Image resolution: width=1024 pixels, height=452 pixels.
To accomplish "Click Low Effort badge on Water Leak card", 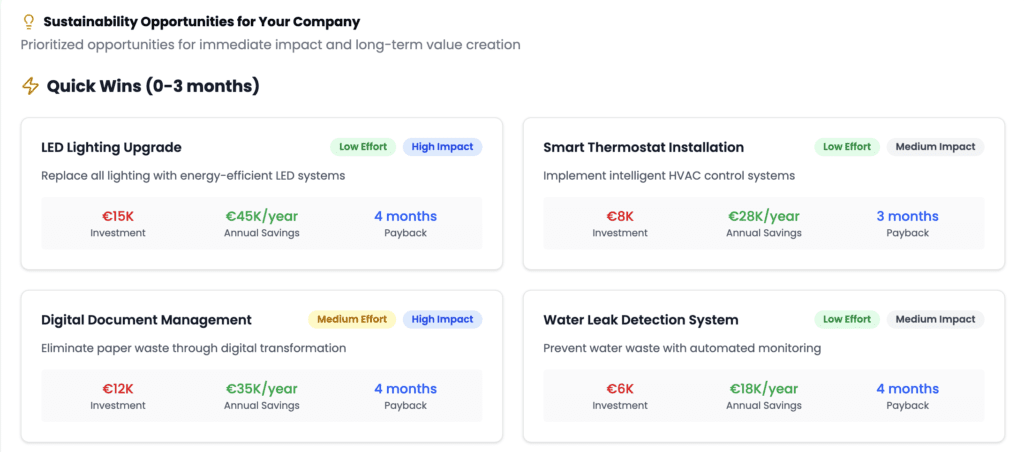I will 846,320.
